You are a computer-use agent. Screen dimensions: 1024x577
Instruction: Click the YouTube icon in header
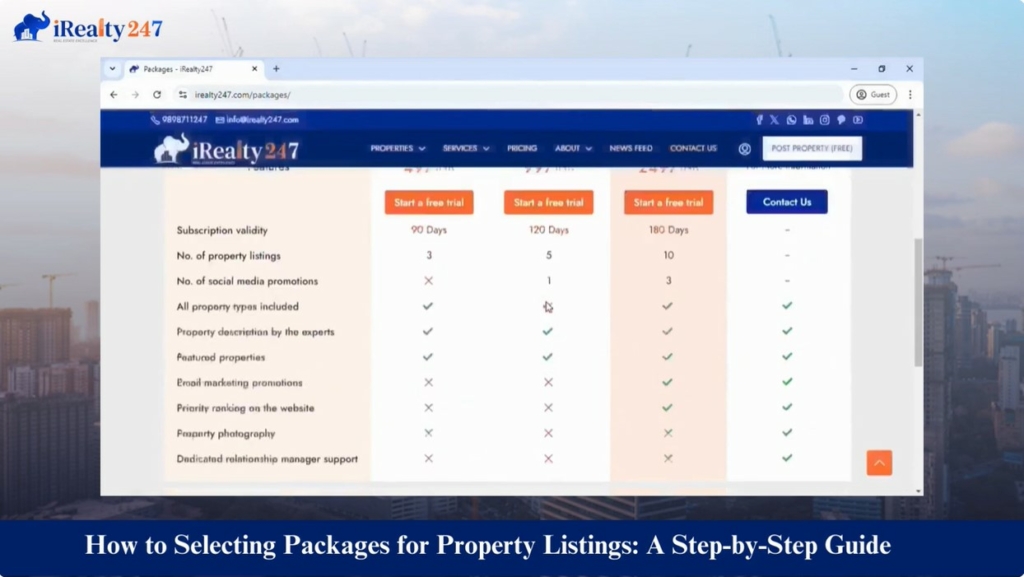pyautogui.click(x=858, y=120)
